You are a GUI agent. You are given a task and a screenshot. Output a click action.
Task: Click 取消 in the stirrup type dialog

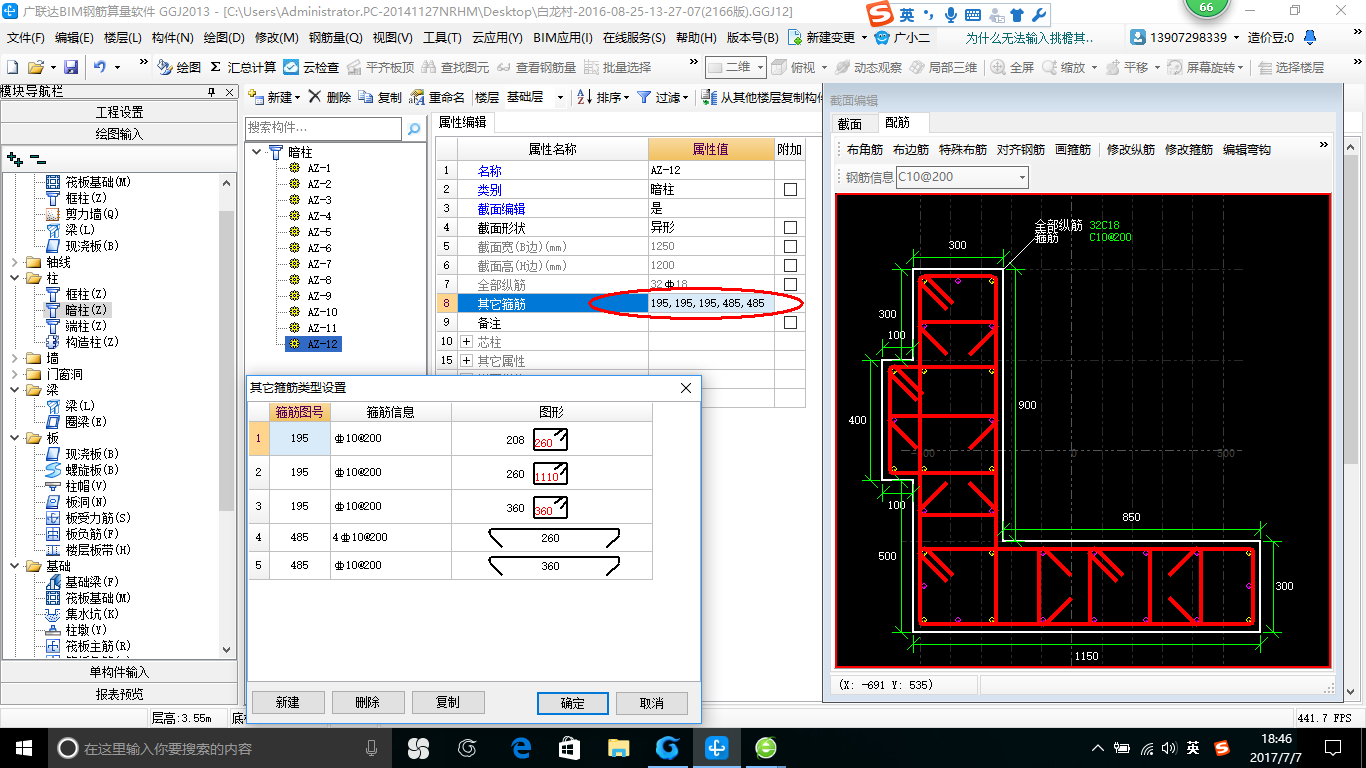coord(652,703)
